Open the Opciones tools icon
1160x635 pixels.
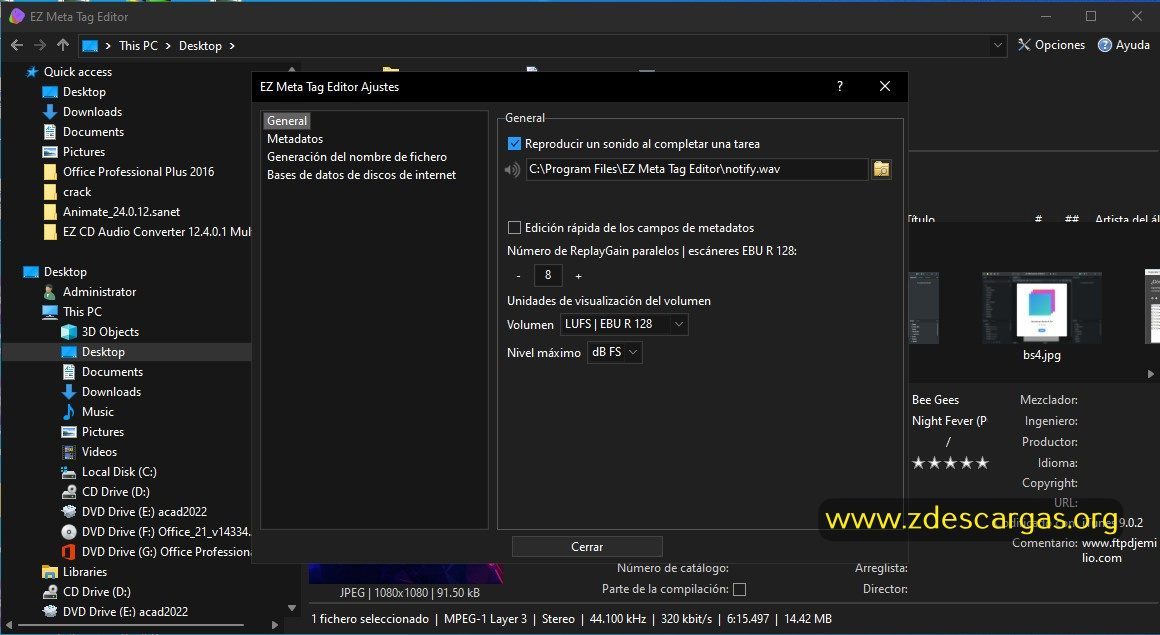[x=1024, y=45]
